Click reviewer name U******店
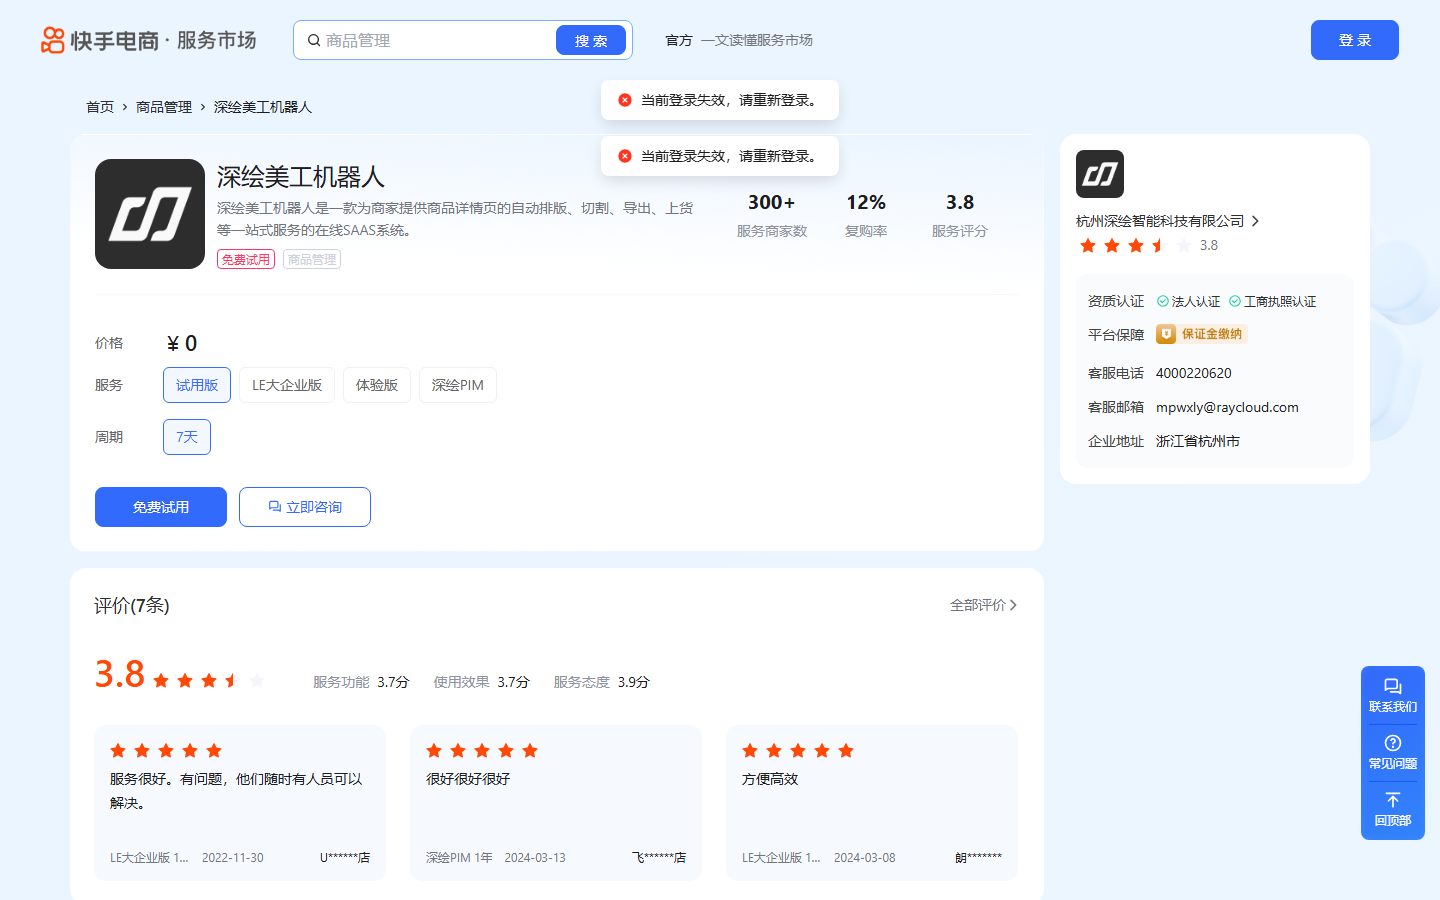This screenshot has width=1440, height=900. tap(345, 858)
